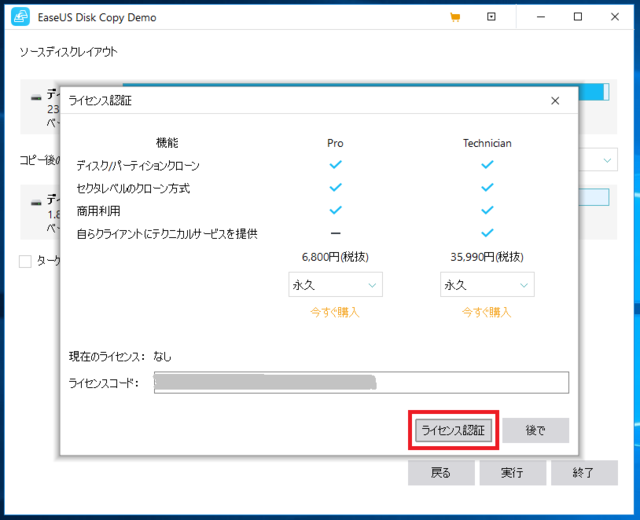640x520 pixels.
Task: Click the EaseUS Disk Copy app logo
Action: tap(20, 17)
